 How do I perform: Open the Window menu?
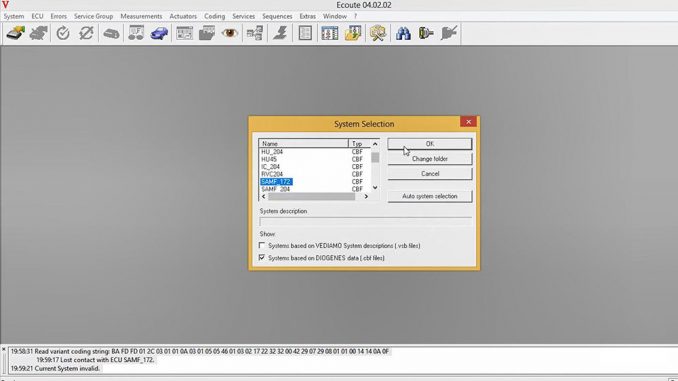coord(335,16)
